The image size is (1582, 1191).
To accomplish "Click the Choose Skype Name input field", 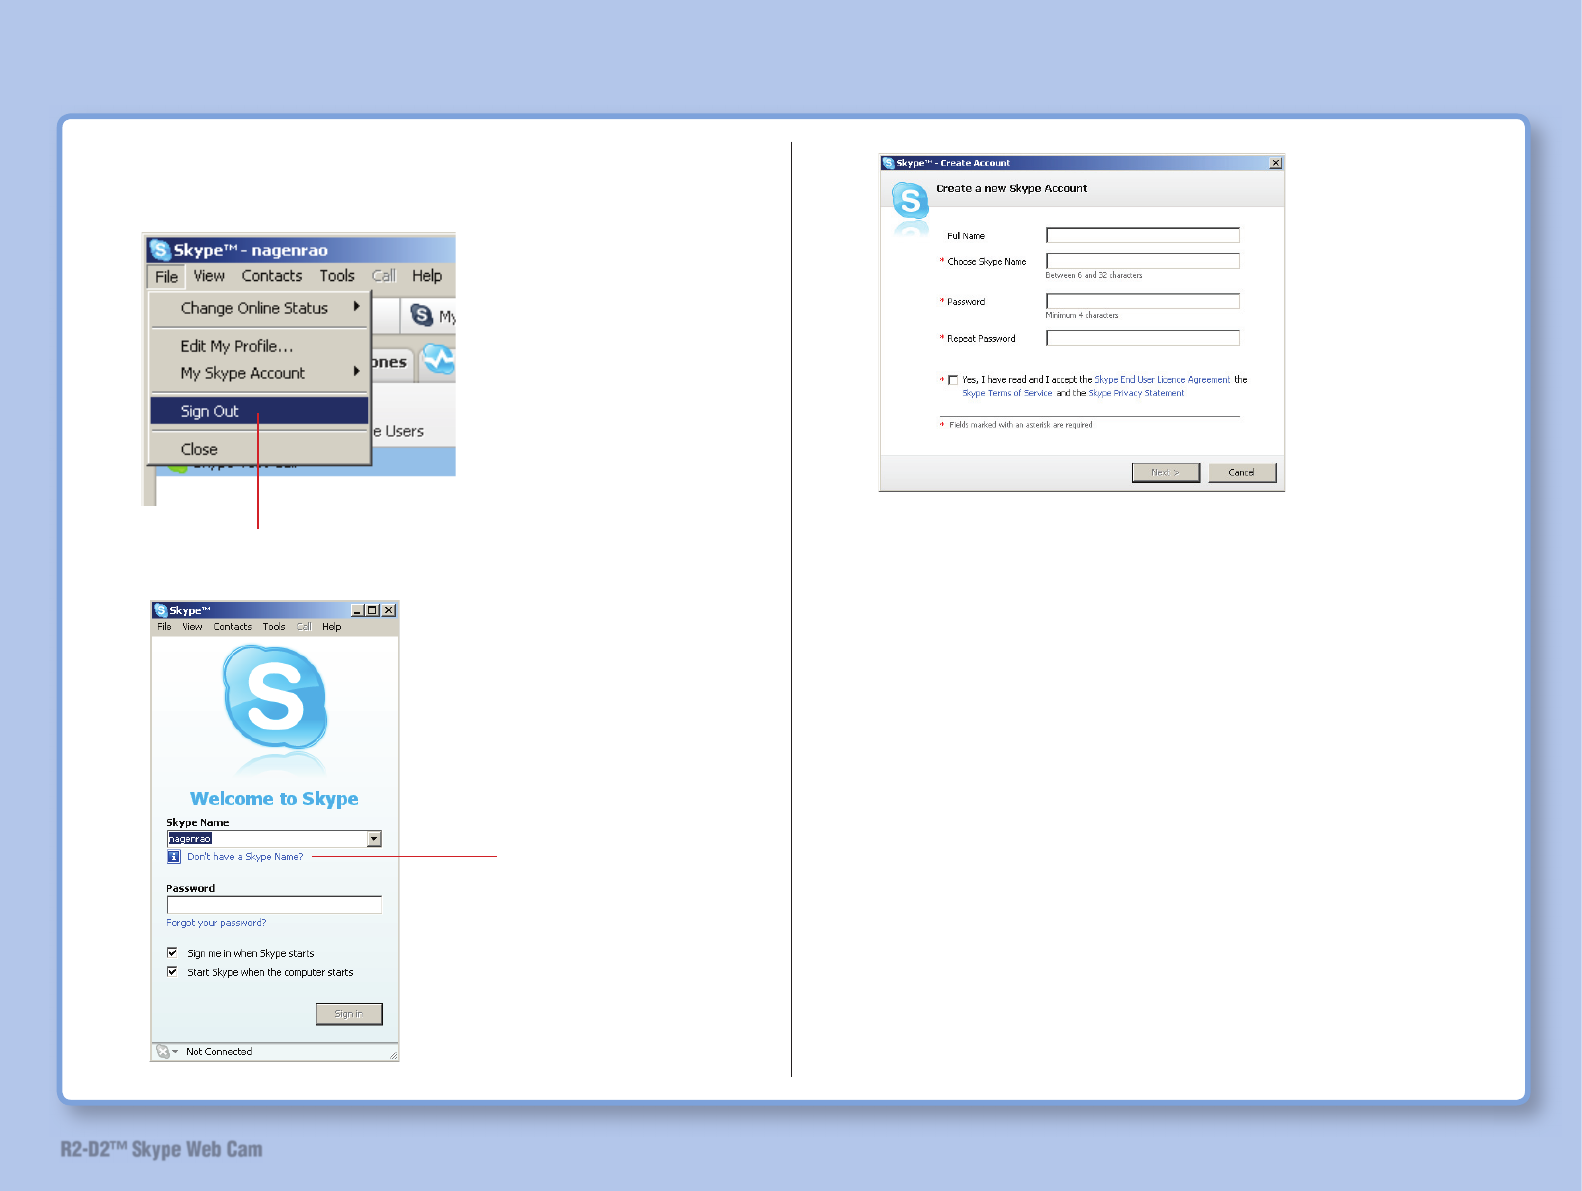I will tap(1143, 261).
